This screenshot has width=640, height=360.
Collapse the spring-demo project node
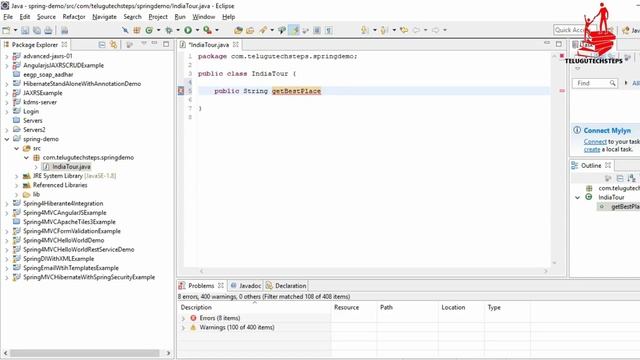point(7,139)
